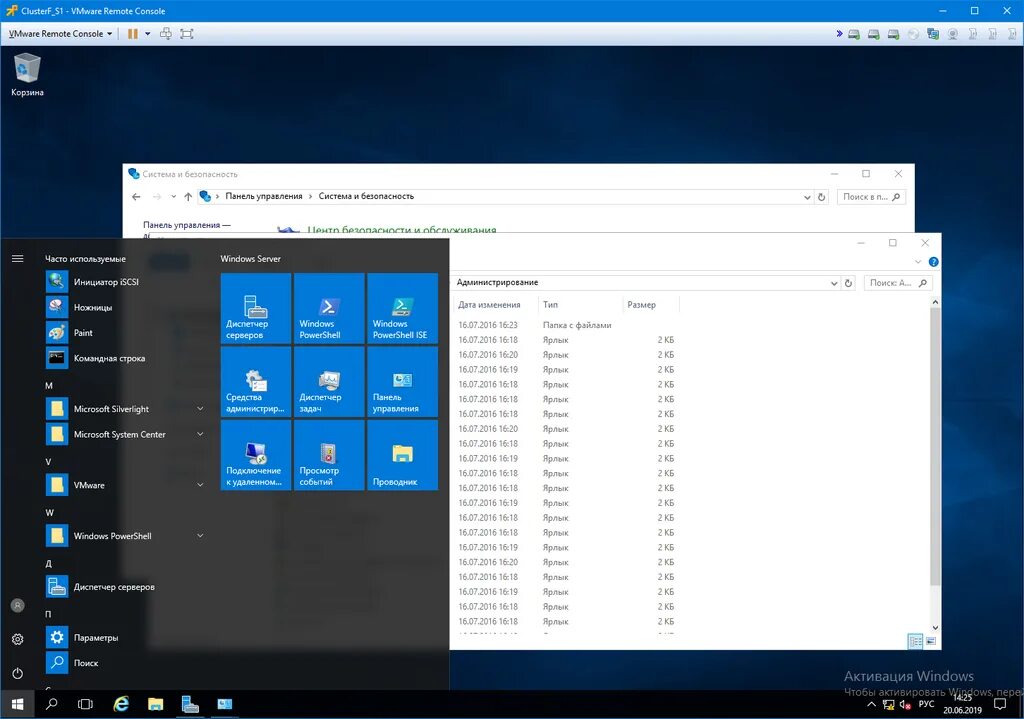Open the pause options dropdown arrow

(148, 33)
